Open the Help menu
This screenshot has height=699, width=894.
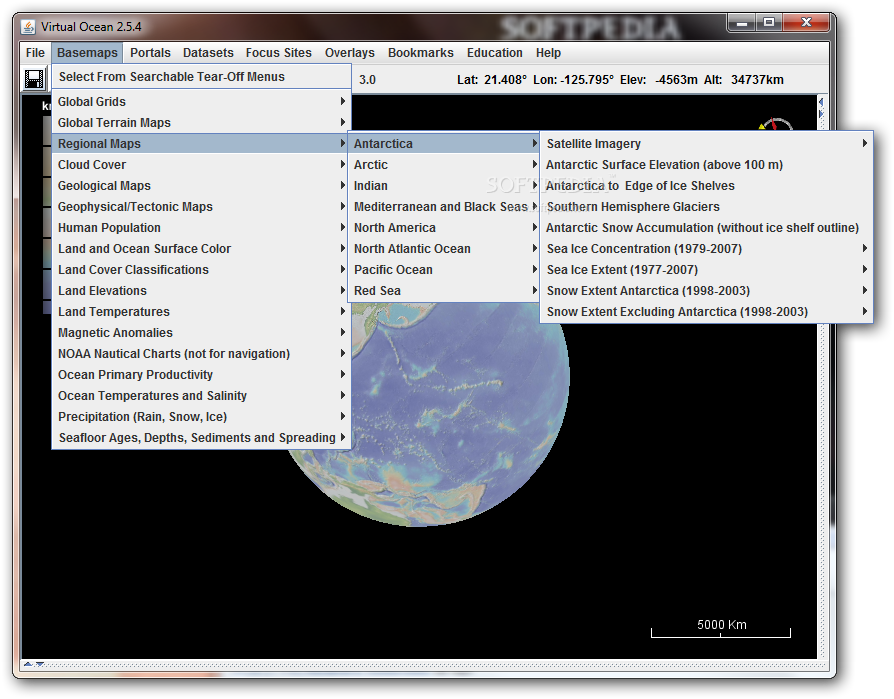point(548,53)
